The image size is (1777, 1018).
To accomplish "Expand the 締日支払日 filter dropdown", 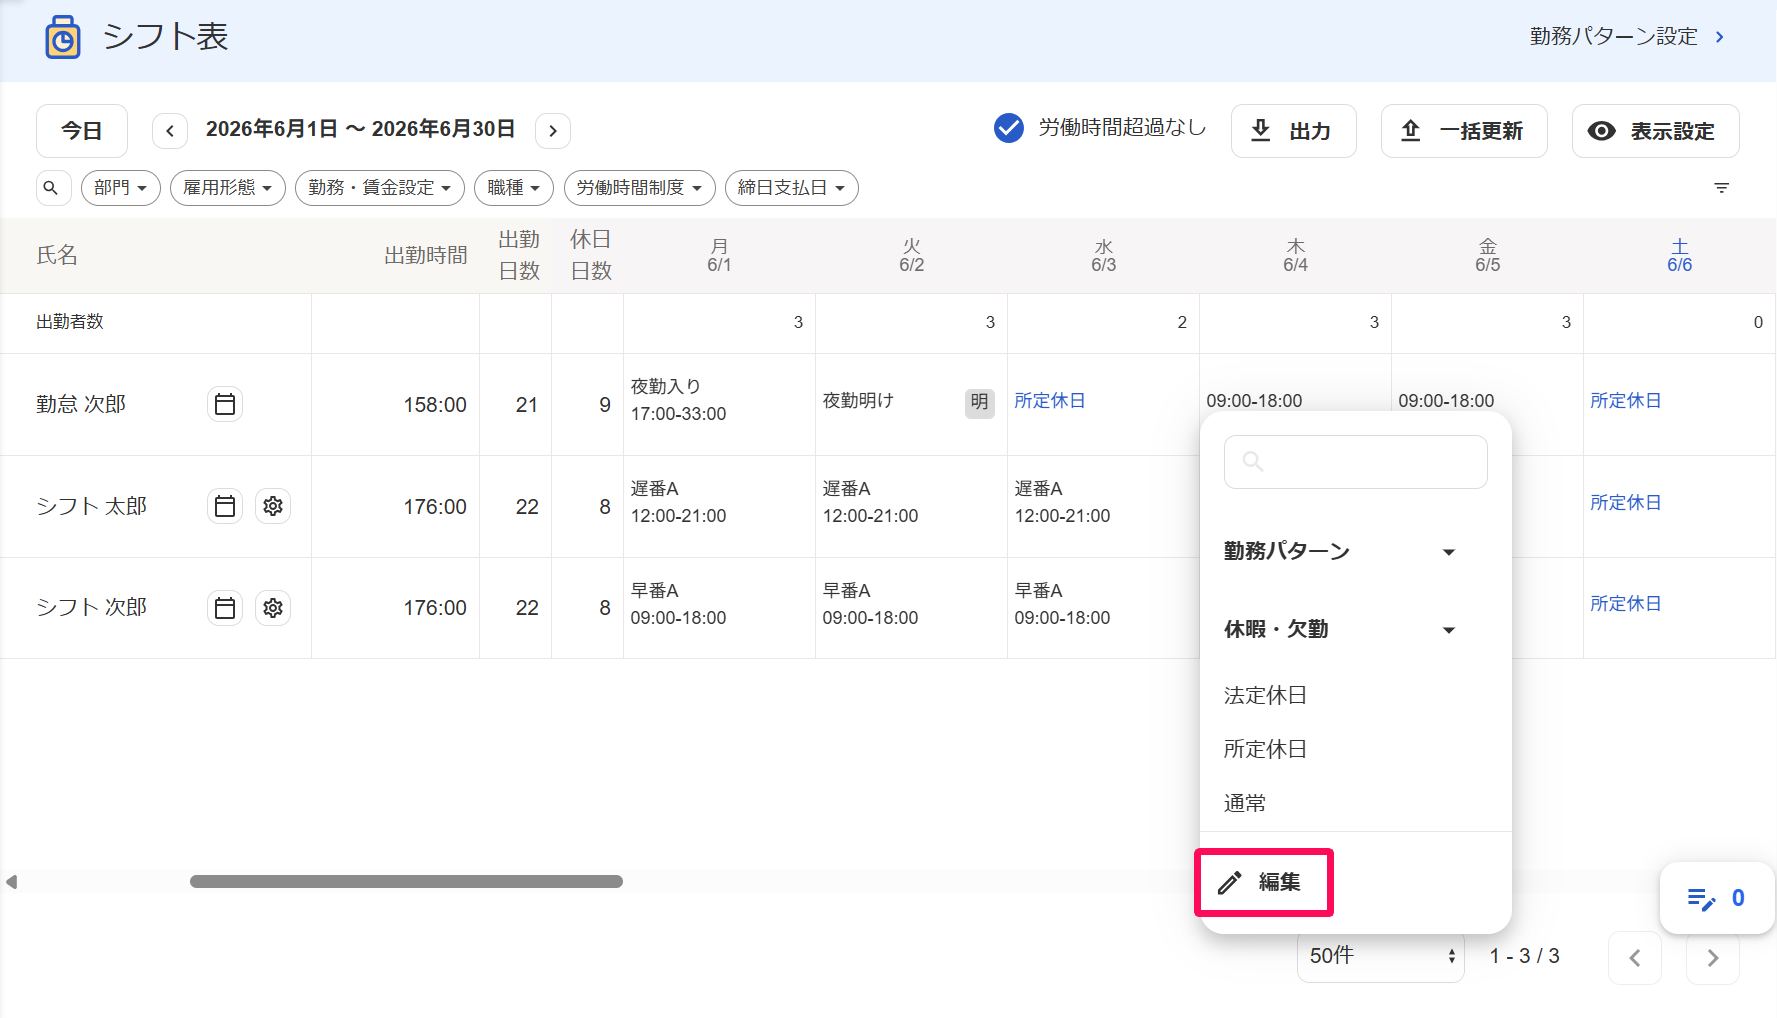I will [x=792, y=188].
